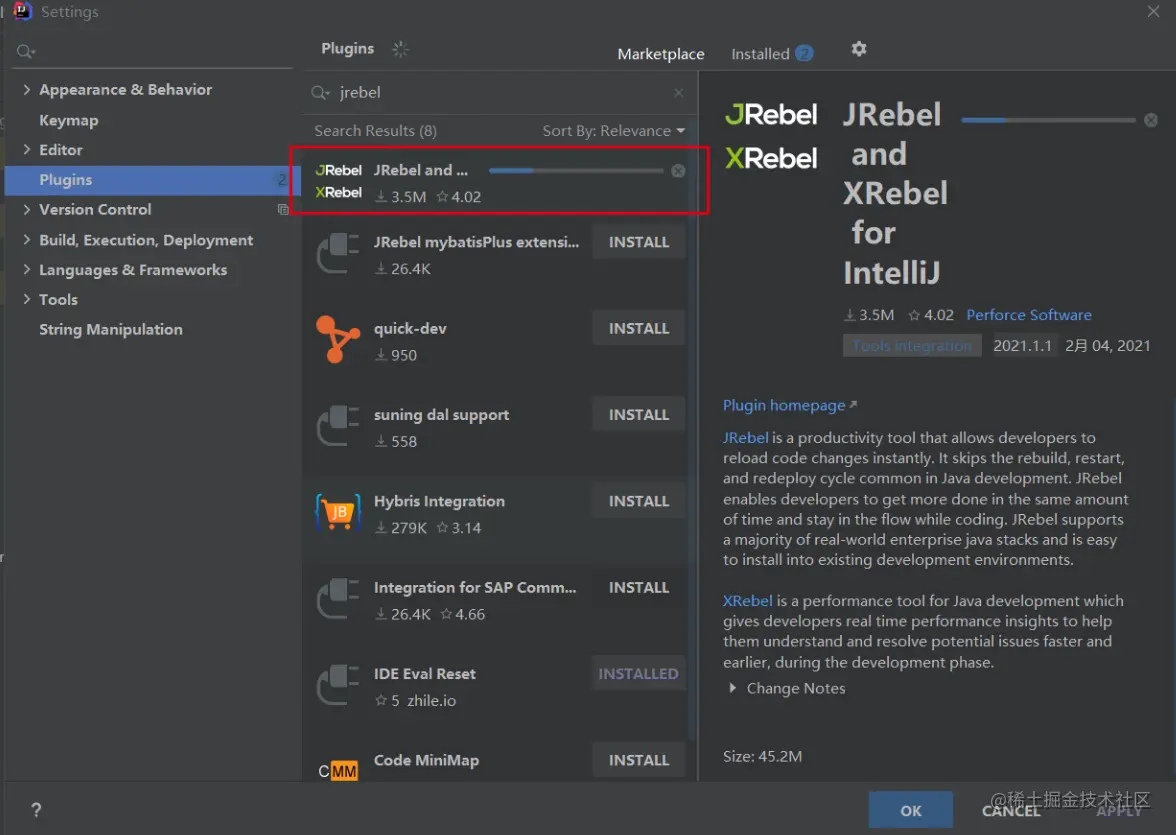Click the 2021.1.1 version text
Screen dimensions: 1176x835
coord(1022,345)
